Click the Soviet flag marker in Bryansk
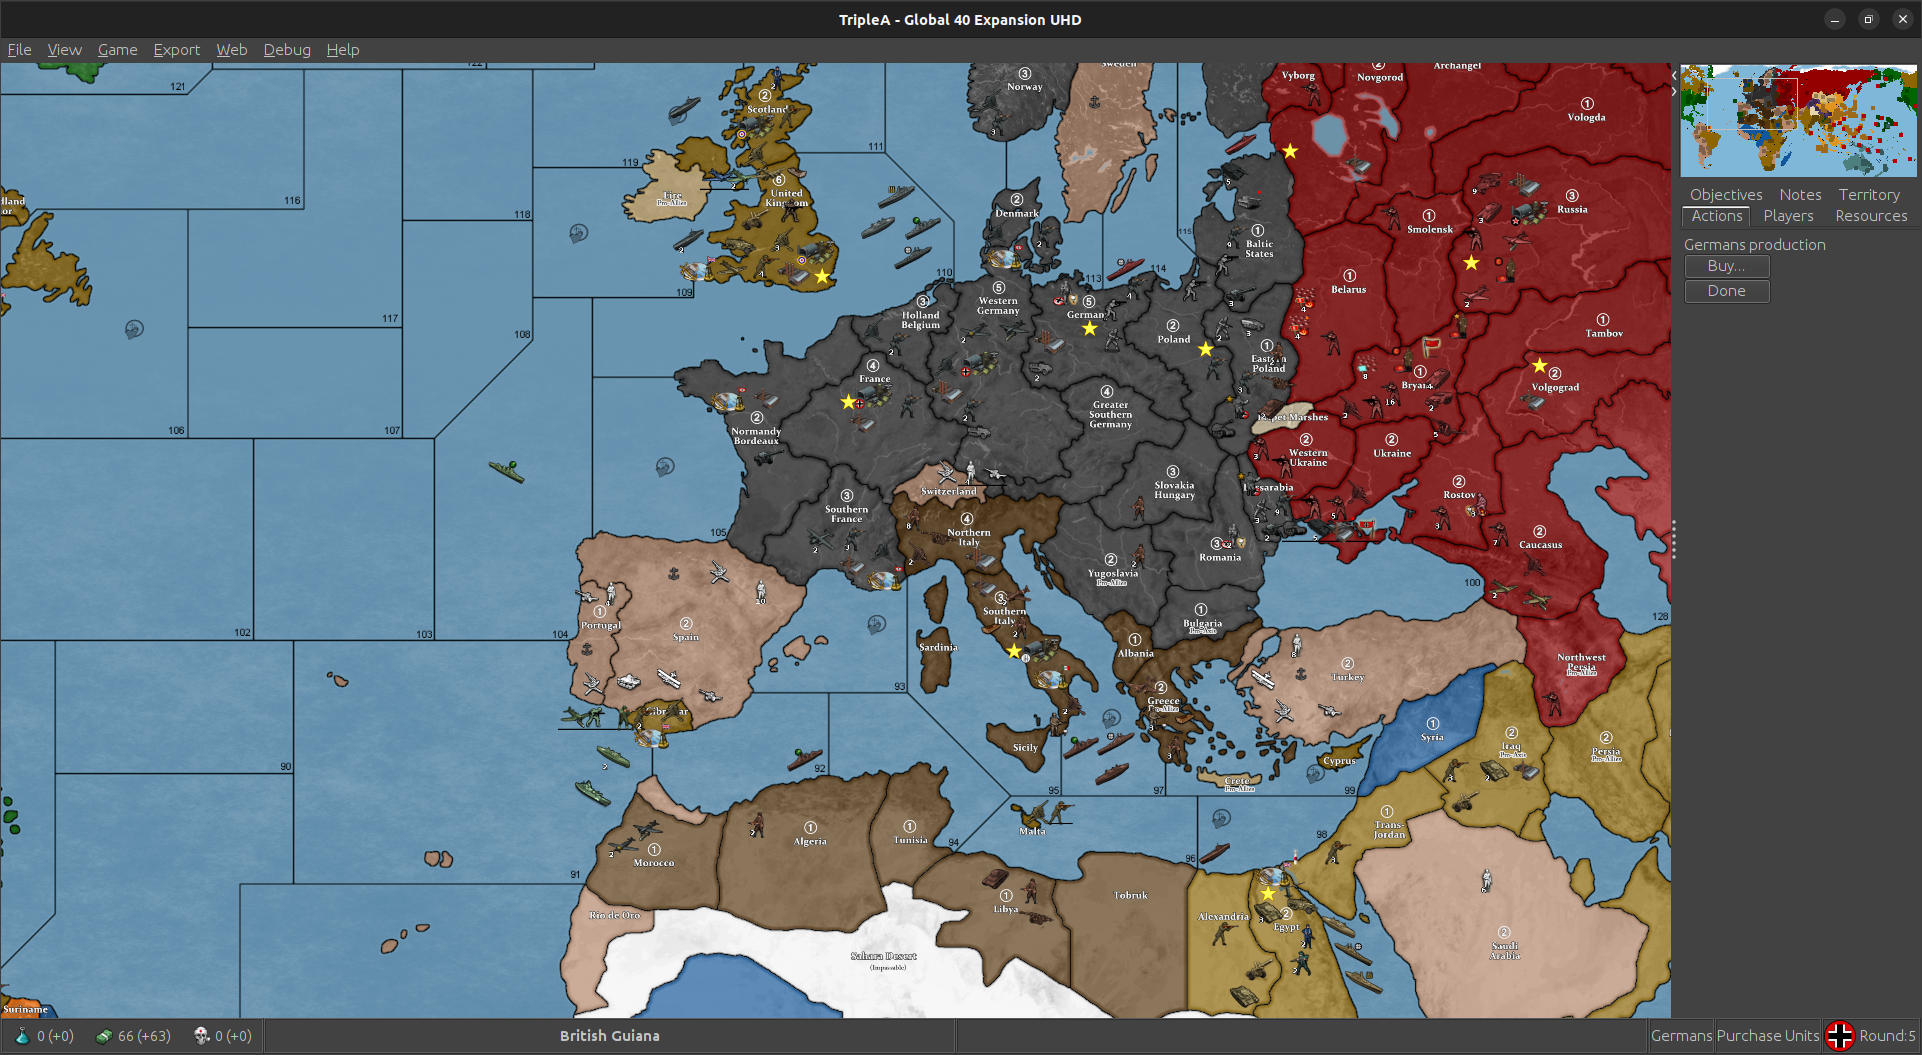 (1431, 347)
